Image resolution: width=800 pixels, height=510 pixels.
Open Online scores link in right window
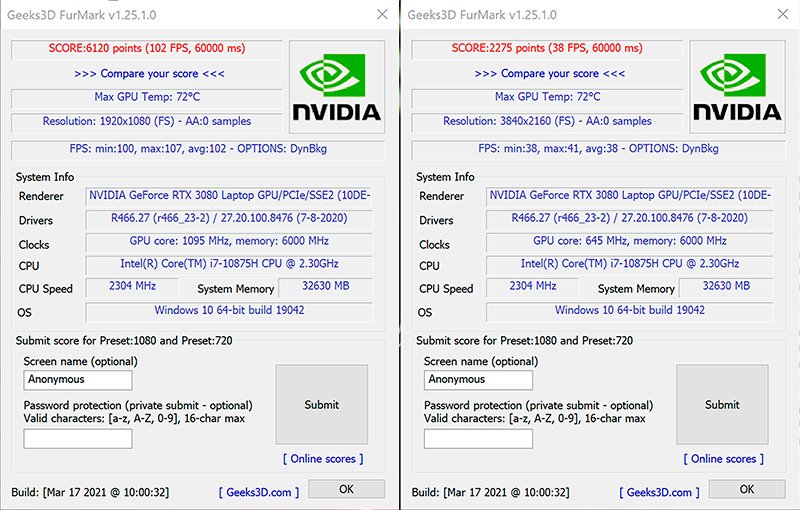tap(723, 458)
